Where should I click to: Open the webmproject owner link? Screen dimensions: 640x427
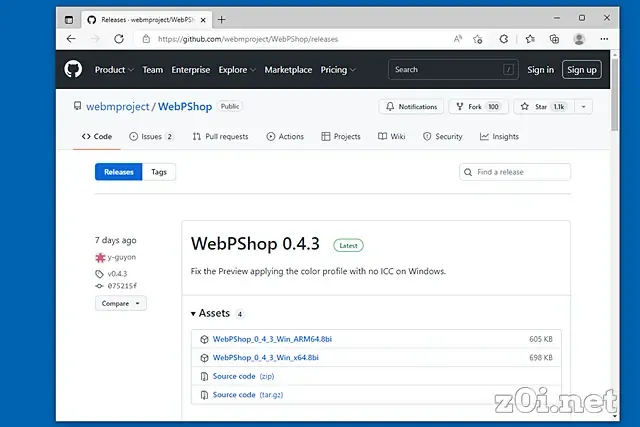pyautogui.click(x=118, y=107)
